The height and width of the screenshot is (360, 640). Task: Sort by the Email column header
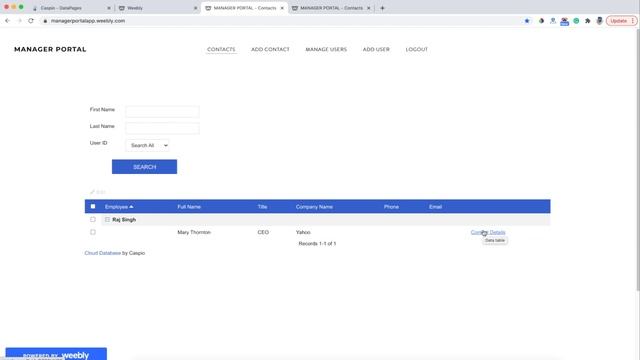point(436,207)
